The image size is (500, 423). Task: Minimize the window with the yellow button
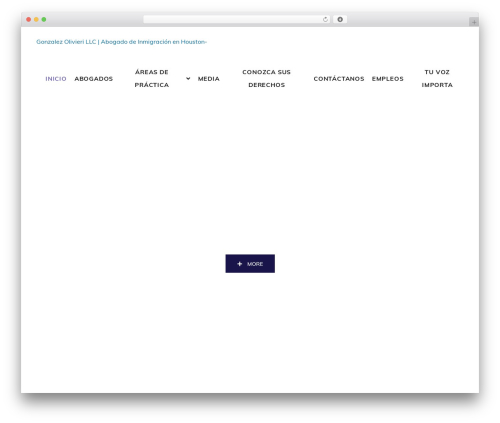click(36, 19)
